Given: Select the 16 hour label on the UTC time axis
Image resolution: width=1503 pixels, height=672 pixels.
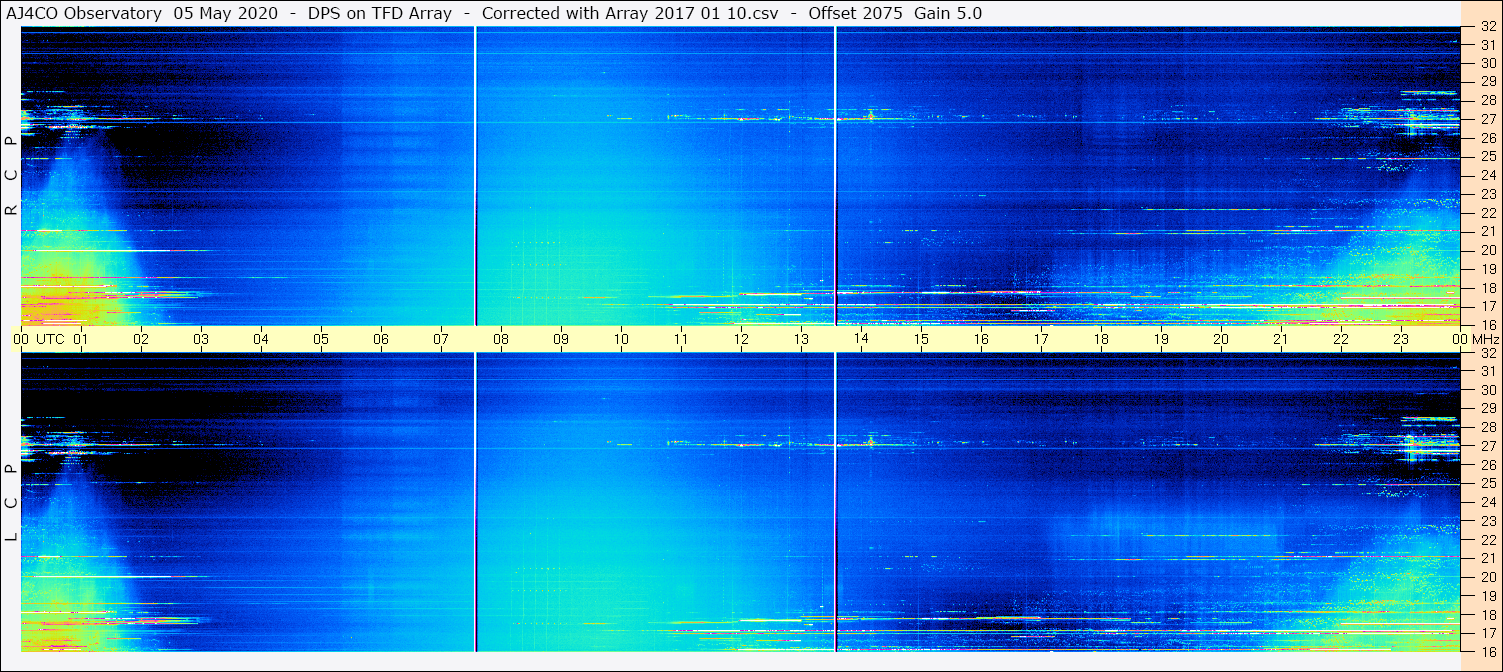Looking at the screenshot, I should pyautogui.click(x=981, y=339).
